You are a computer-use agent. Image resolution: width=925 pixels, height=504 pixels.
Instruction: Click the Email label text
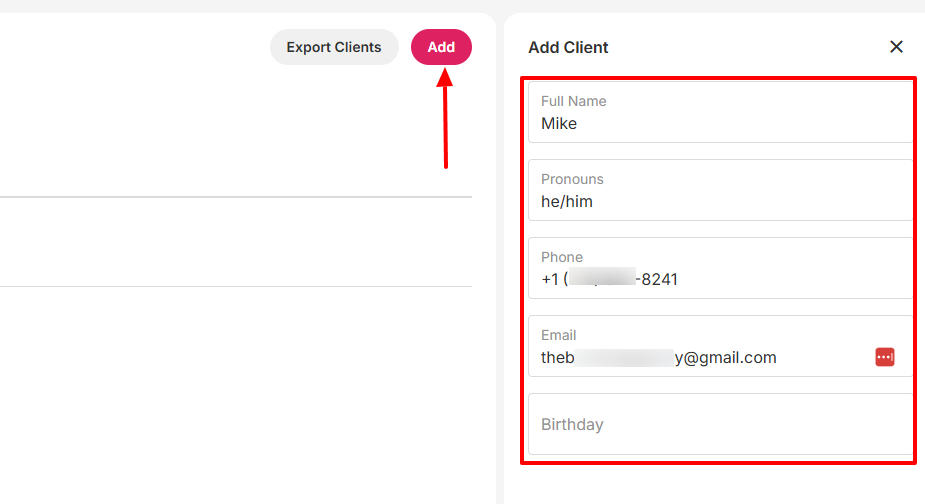click(559, 335)
